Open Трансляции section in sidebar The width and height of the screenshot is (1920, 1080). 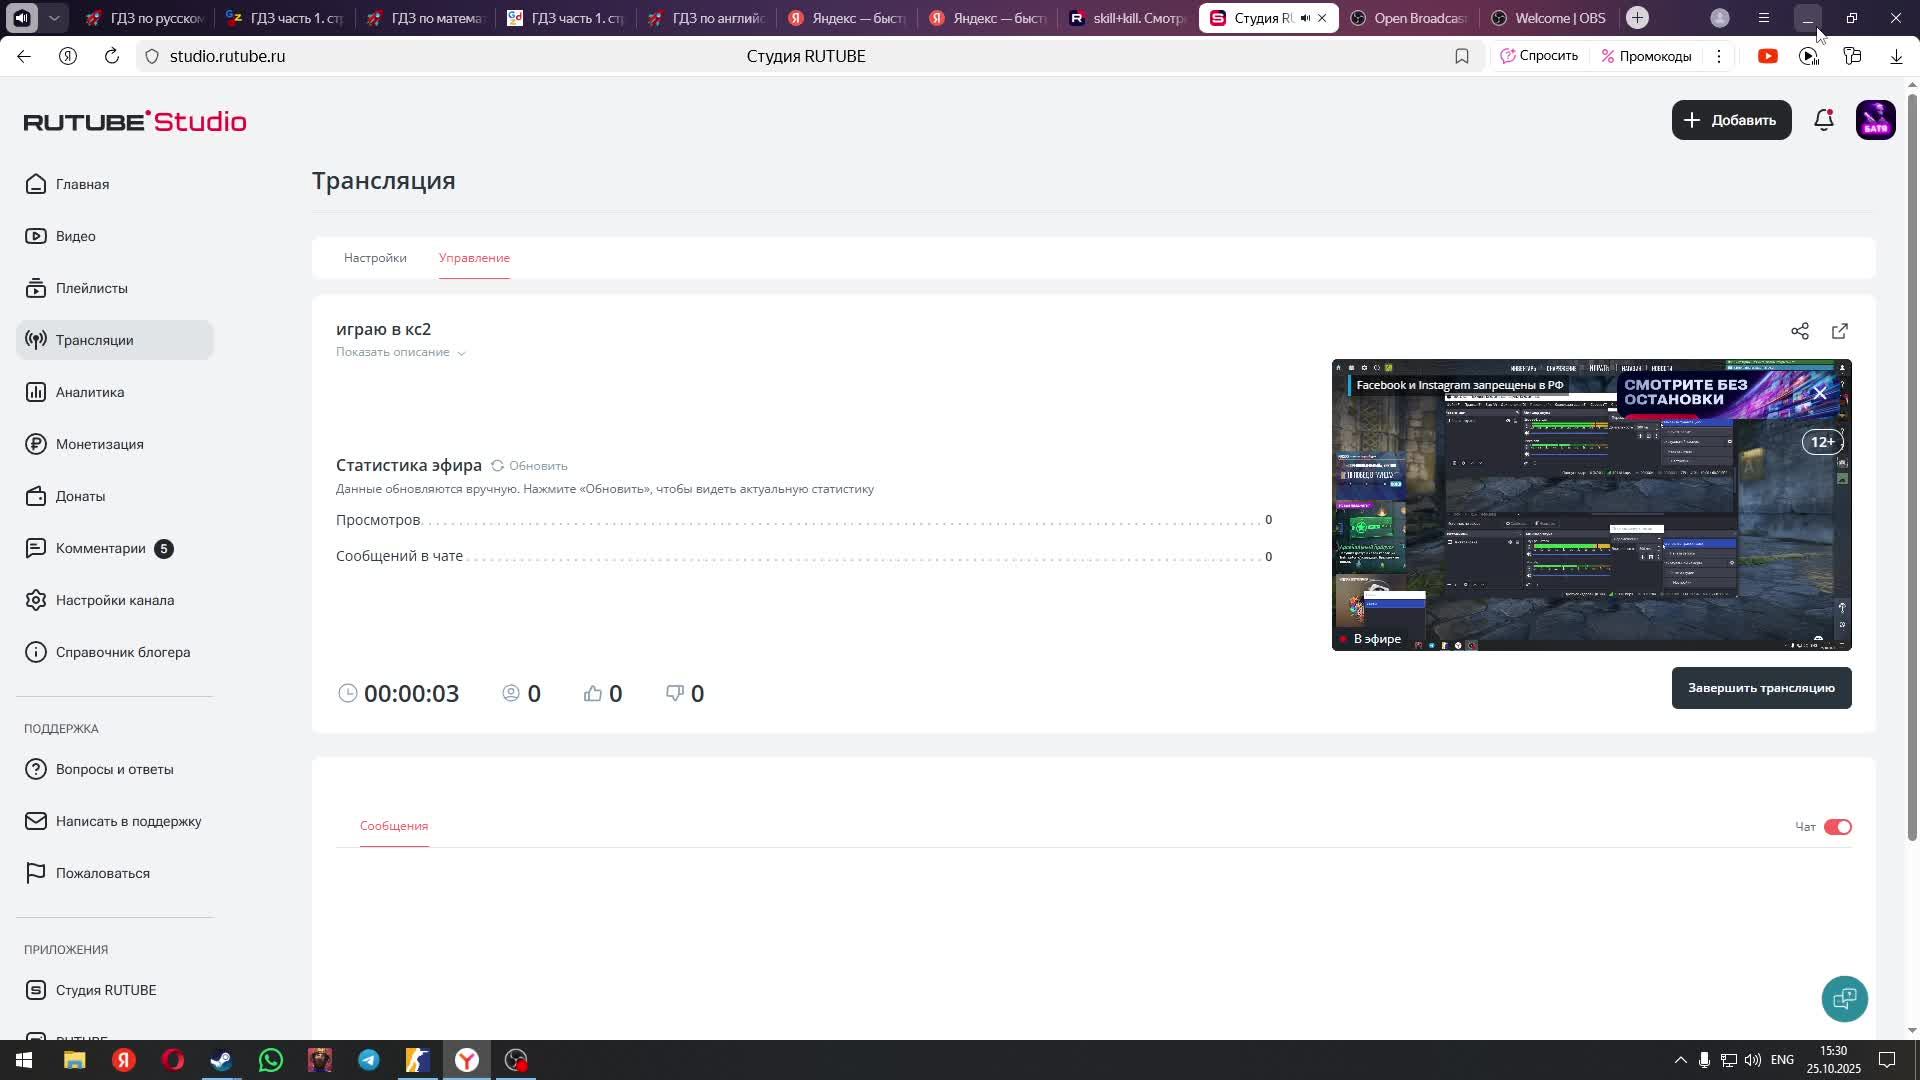coord(94,340)
